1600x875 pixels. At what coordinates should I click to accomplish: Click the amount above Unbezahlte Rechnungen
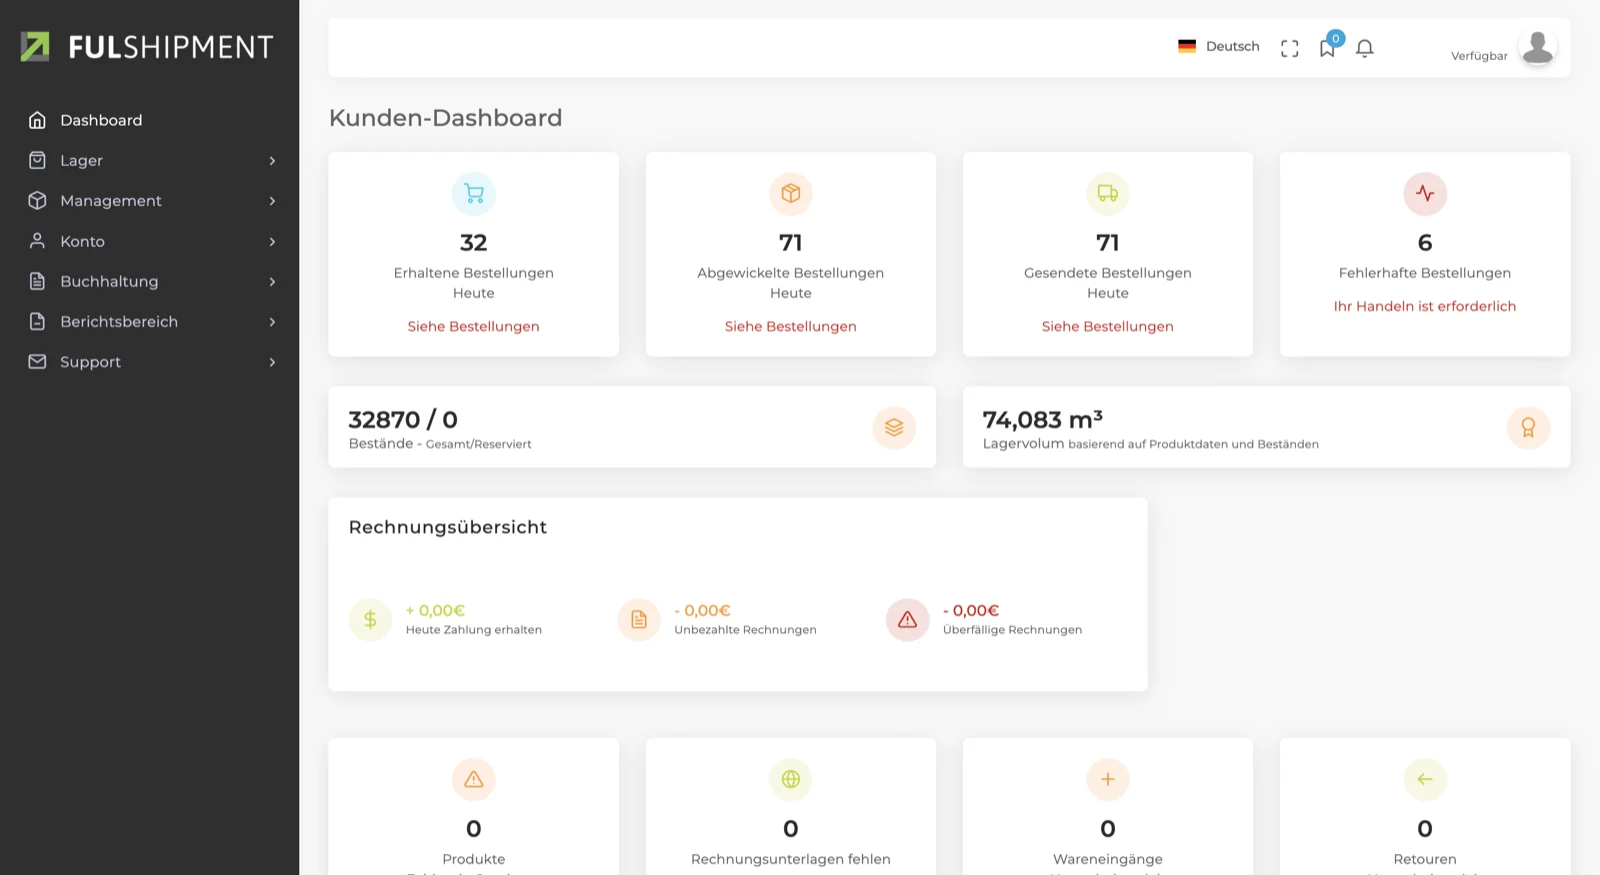click(703, 610)
